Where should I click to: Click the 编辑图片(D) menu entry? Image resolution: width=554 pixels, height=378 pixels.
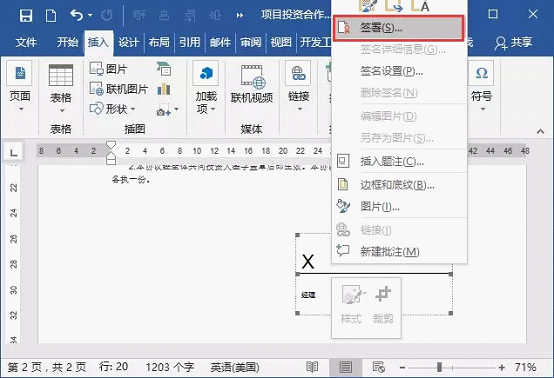pos(399,116)
